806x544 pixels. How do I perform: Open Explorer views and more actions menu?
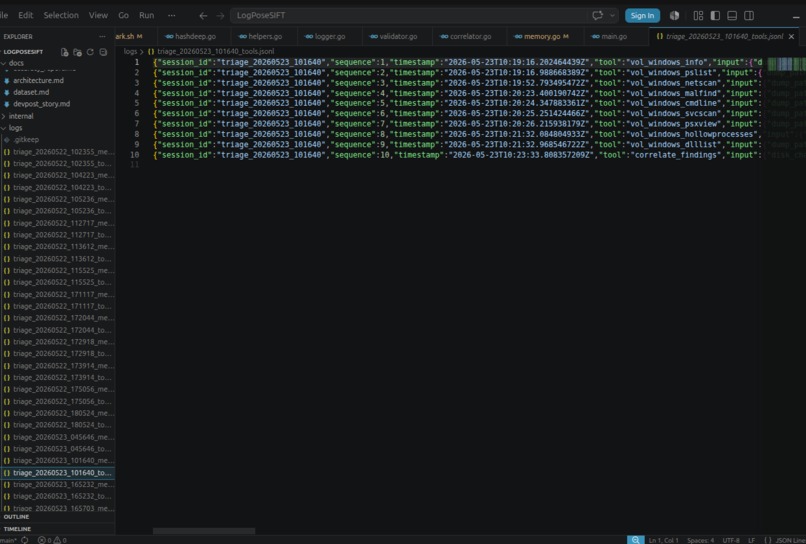[102, 37]
